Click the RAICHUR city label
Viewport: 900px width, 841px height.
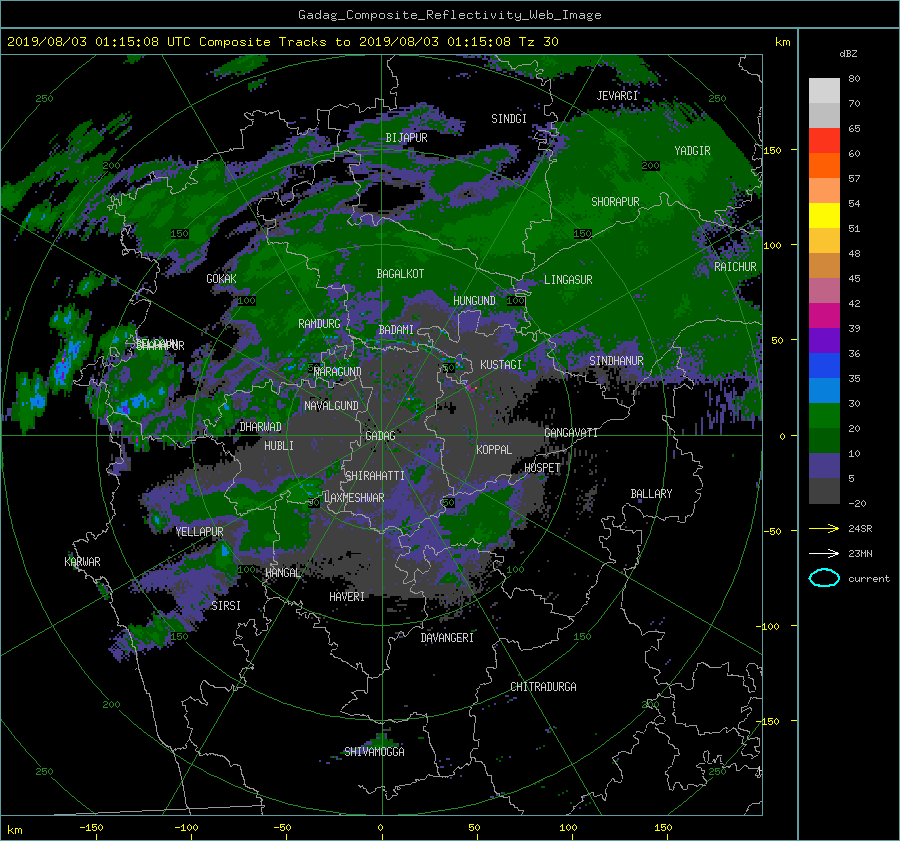tap(735, 267)
